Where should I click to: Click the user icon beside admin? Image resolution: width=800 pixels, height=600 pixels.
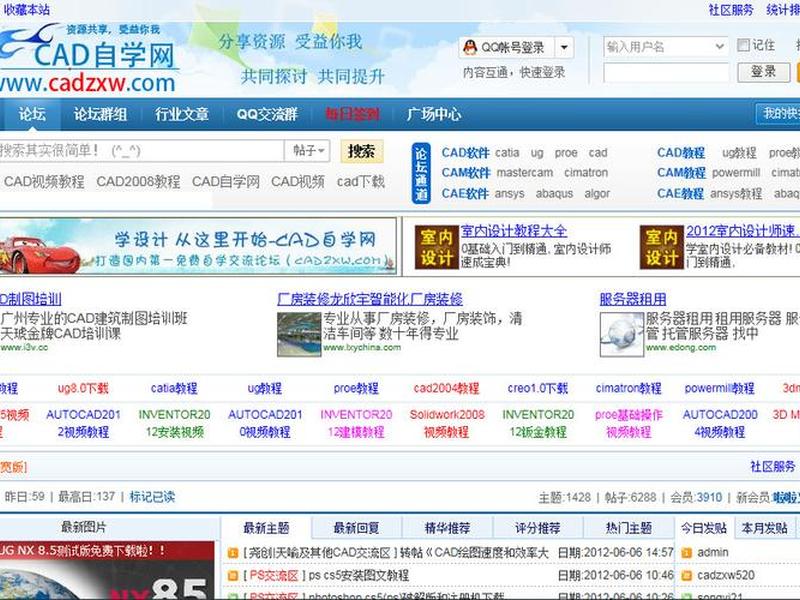point(687,553)
